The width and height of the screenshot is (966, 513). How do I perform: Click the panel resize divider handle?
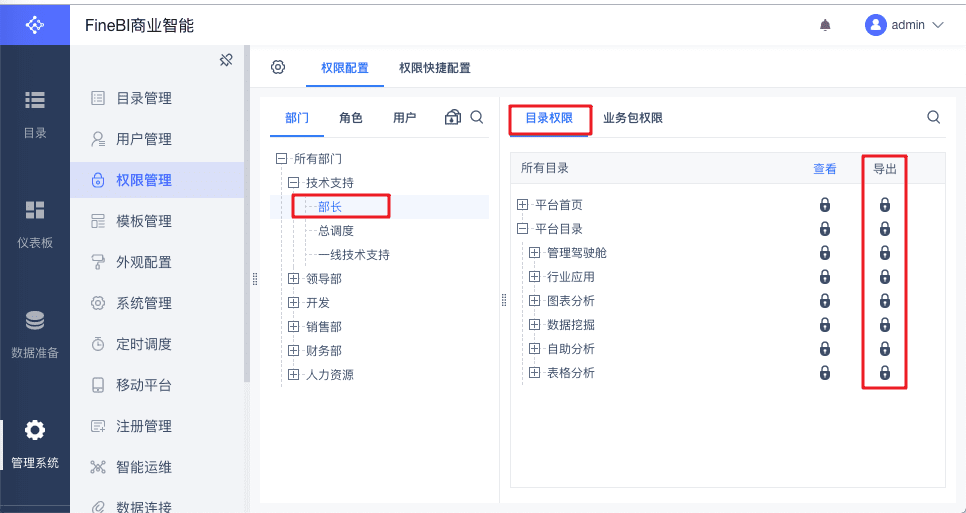tap(253, 279)
